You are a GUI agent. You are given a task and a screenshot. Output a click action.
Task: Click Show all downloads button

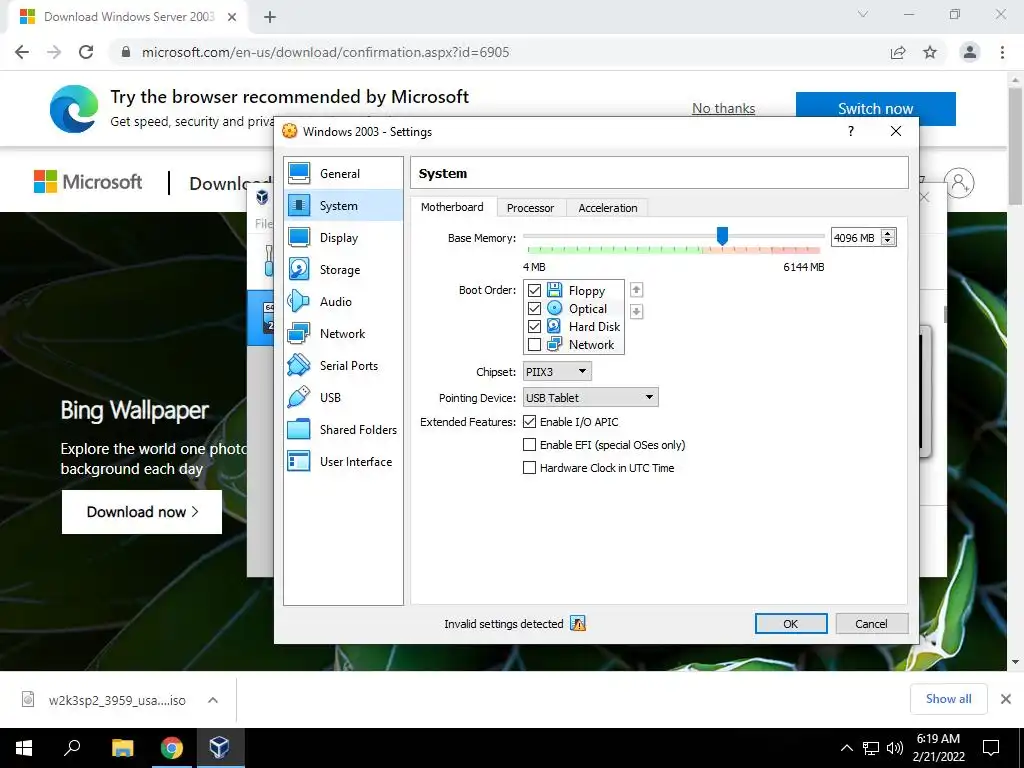coord(948,699)
